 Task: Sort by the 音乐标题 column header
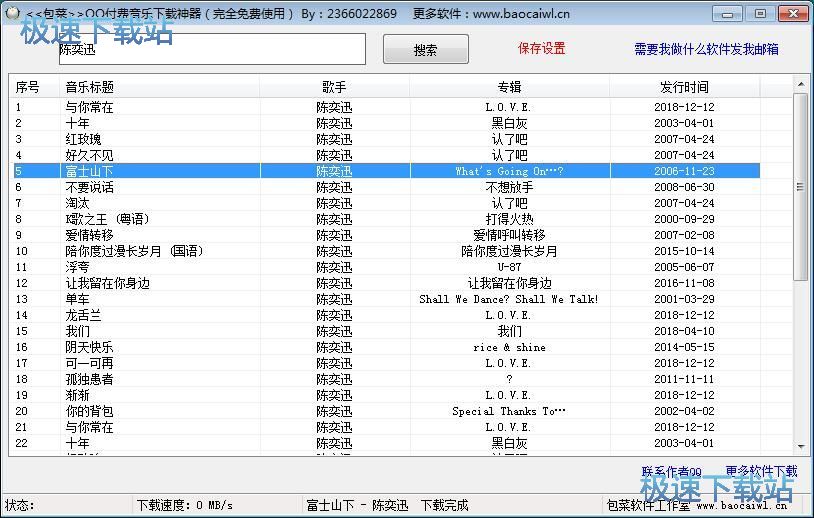coord(160,87)
